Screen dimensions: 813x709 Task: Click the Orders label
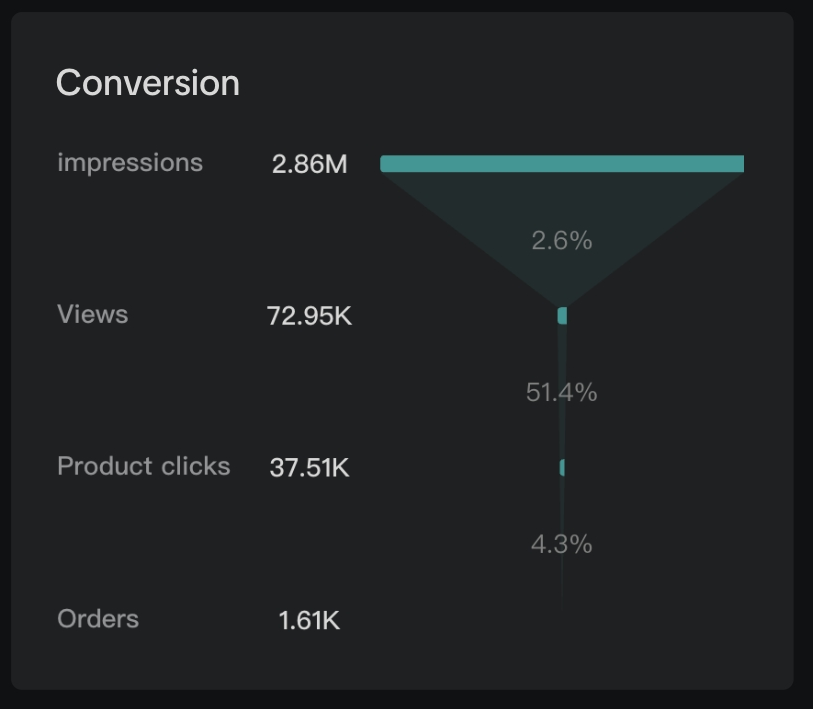[x=98, y=618]
